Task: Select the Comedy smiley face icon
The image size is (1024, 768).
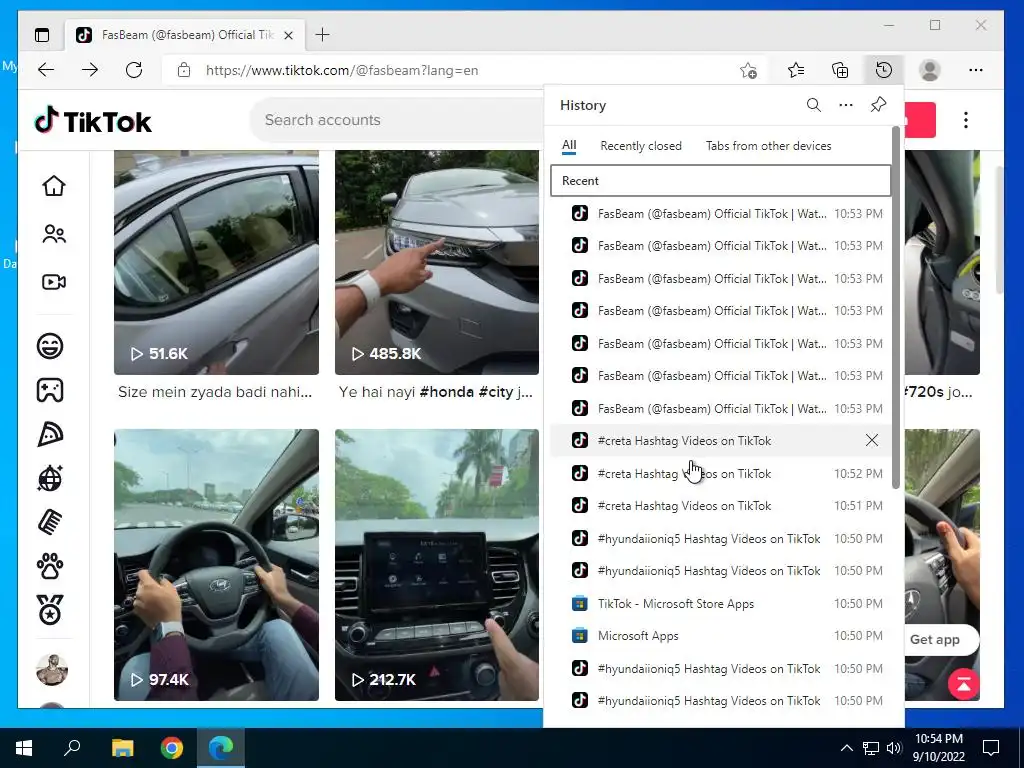Action: pyautogui.click(x=50, y=345)
